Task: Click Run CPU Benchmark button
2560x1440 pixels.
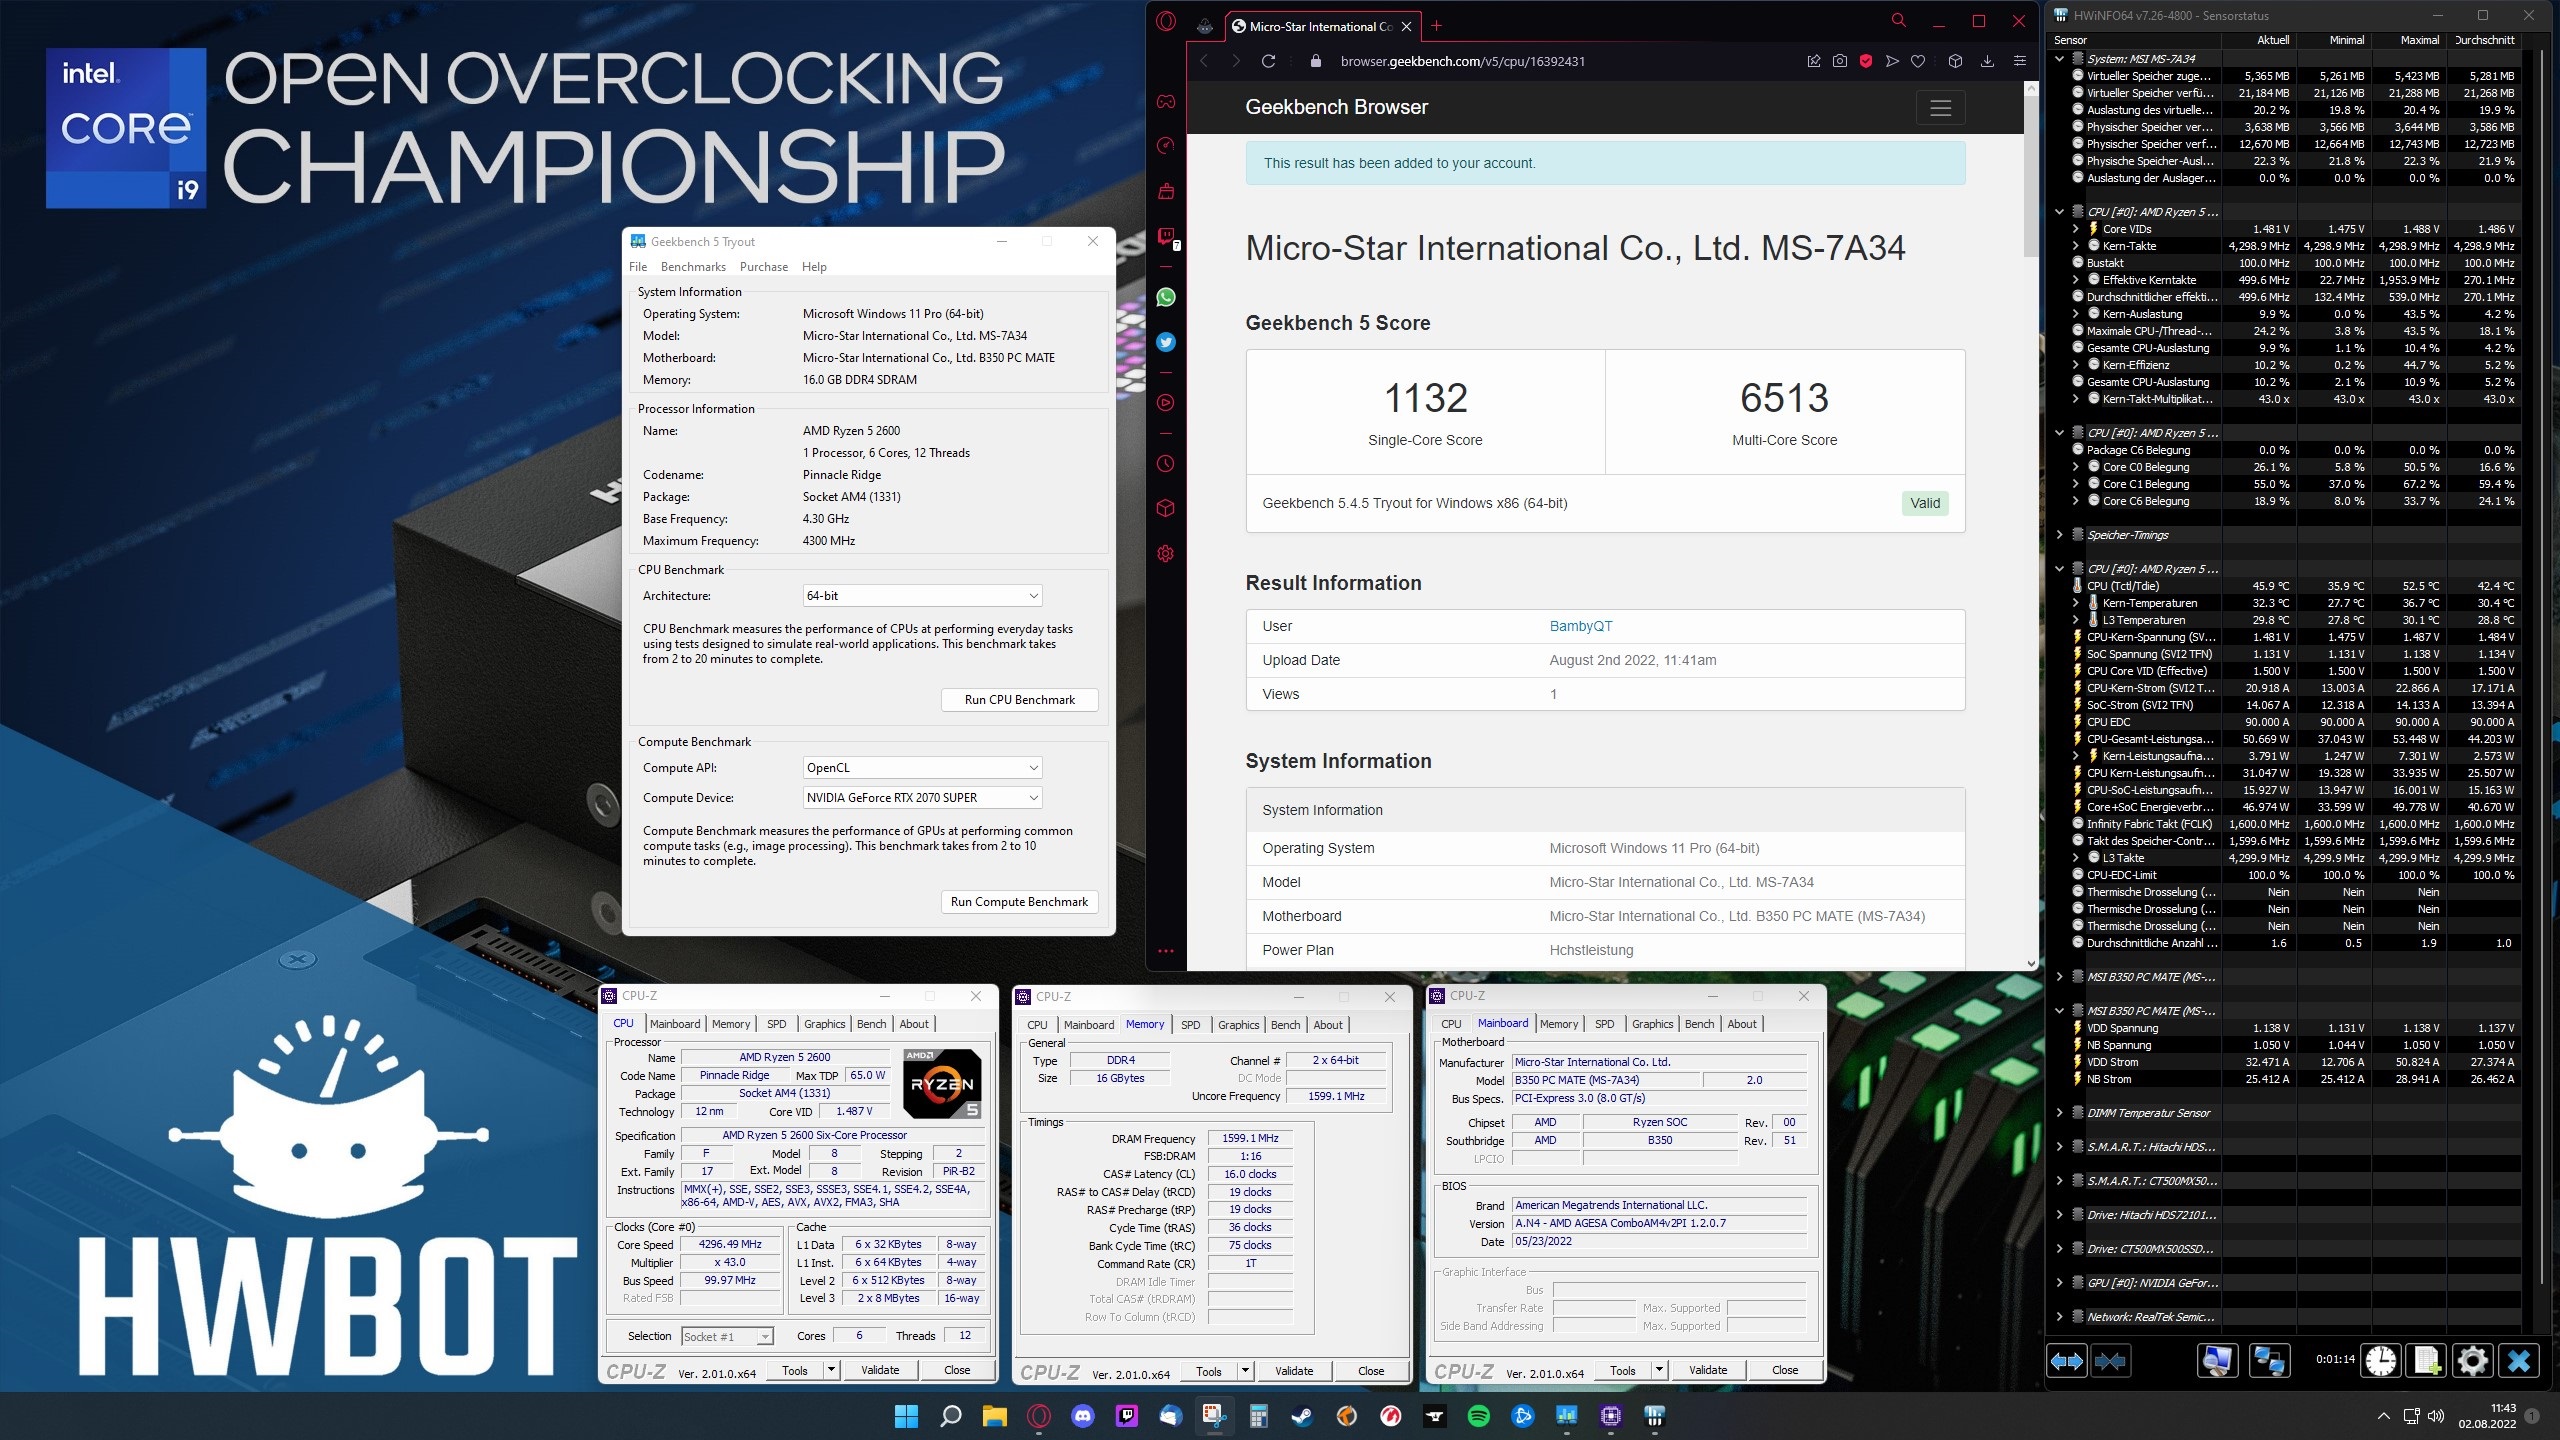Action: (x=1020, y=700)
